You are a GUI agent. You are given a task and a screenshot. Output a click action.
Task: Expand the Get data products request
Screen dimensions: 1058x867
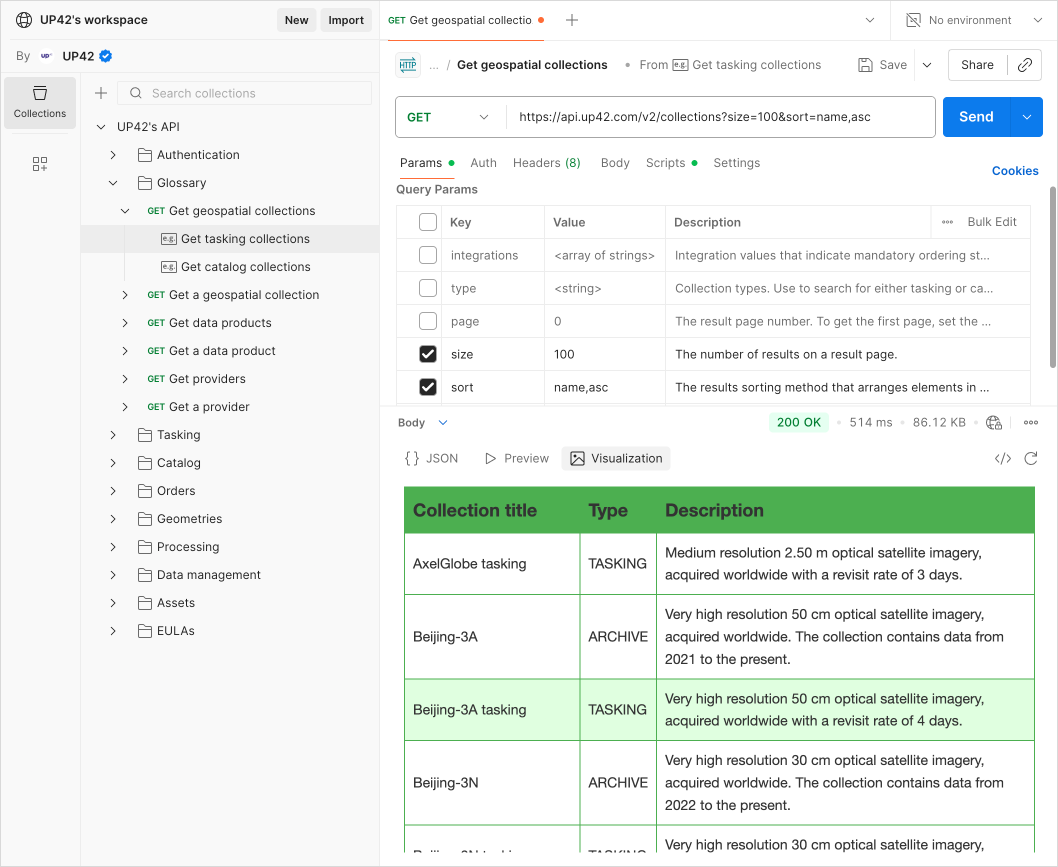pyautogui.click(x=125, y=323)
